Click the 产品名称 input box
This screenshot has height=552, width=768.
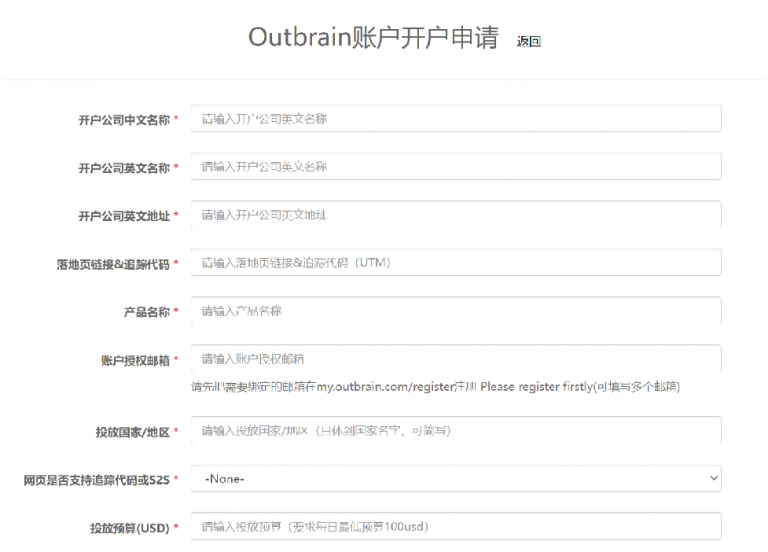(456, 311)
